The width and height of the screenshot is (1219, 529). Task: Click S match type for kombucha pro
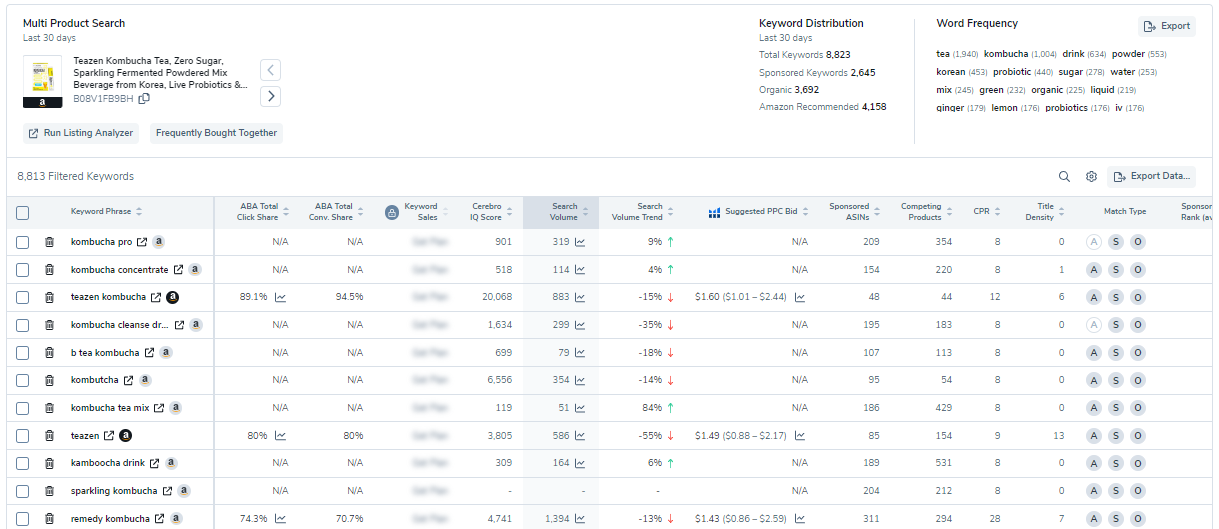pos(1116,242)
